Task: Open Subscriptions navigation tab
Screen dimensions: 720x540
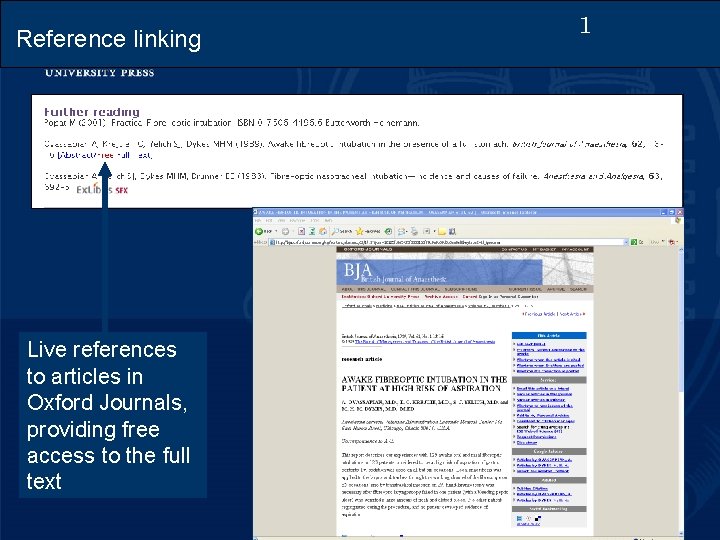Action: point(461,289)
